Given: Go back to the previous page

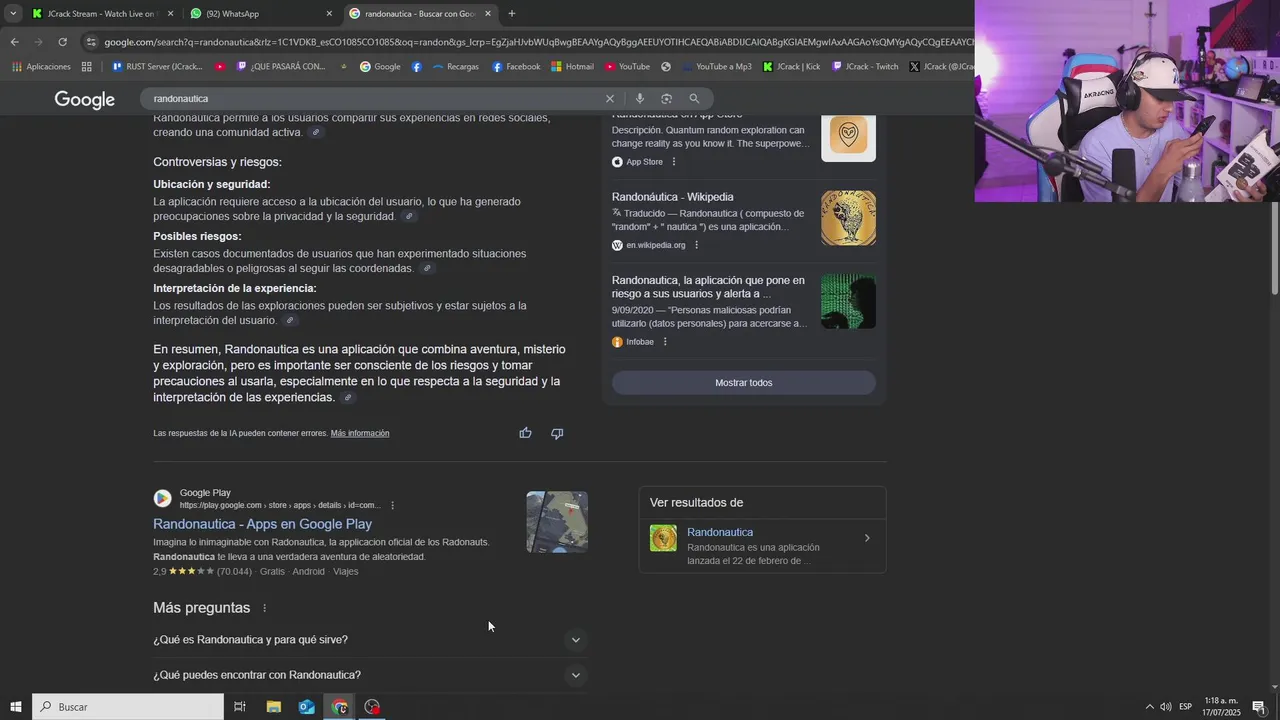Looking at the screenshot, I should (x=14, y=42).
